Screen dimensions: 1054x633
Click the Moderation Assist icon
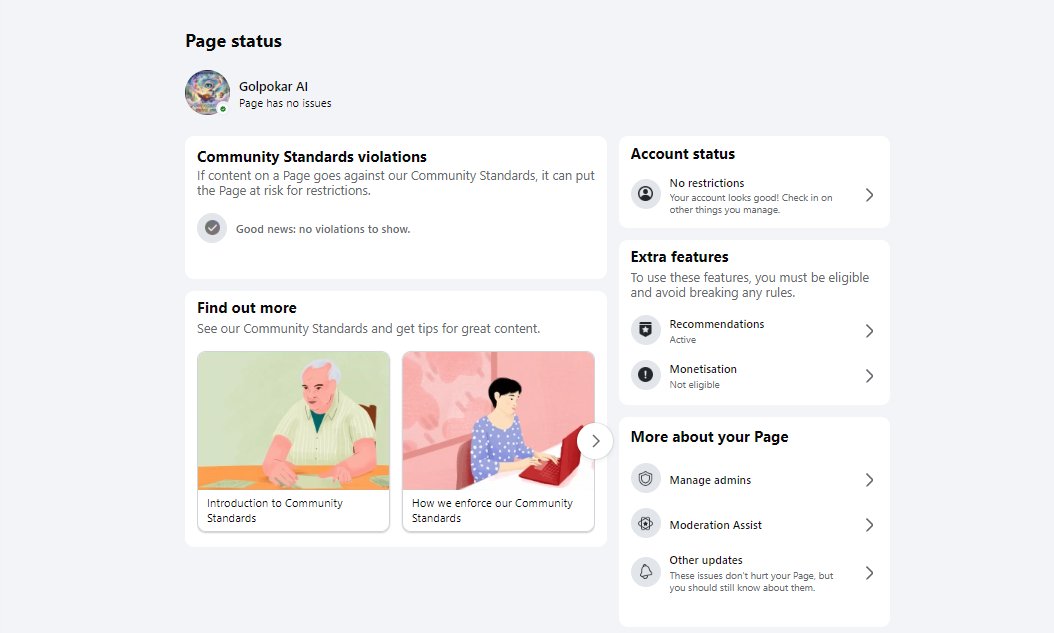pos(645,524)
